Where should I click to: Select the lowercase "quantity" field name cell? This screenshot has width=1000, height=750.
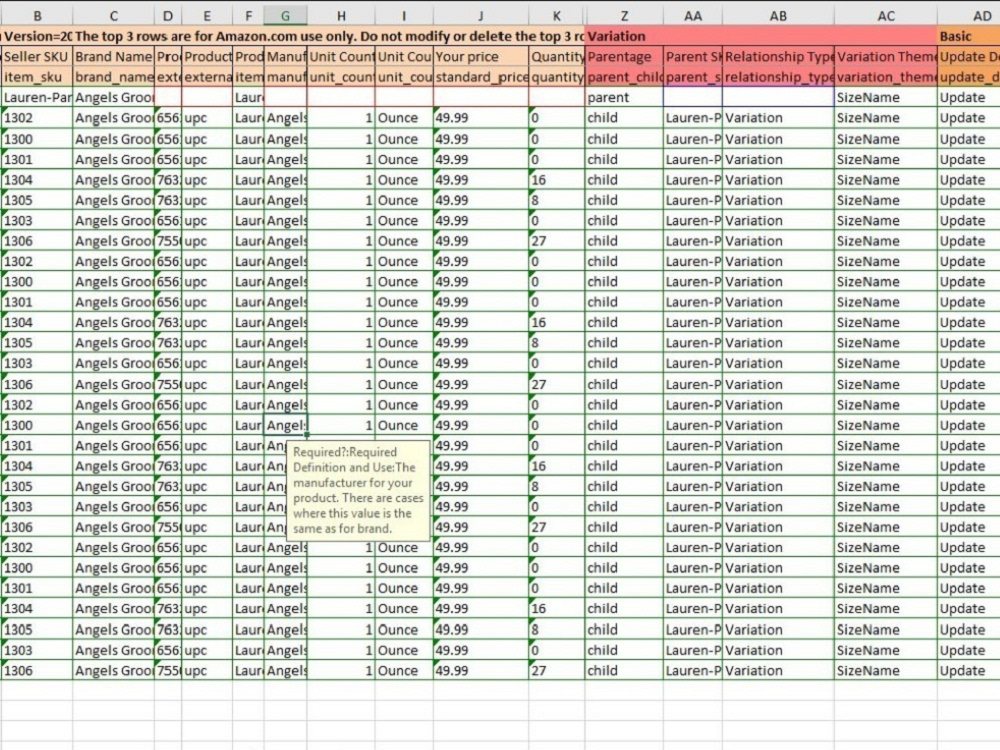tap(557, 77)
